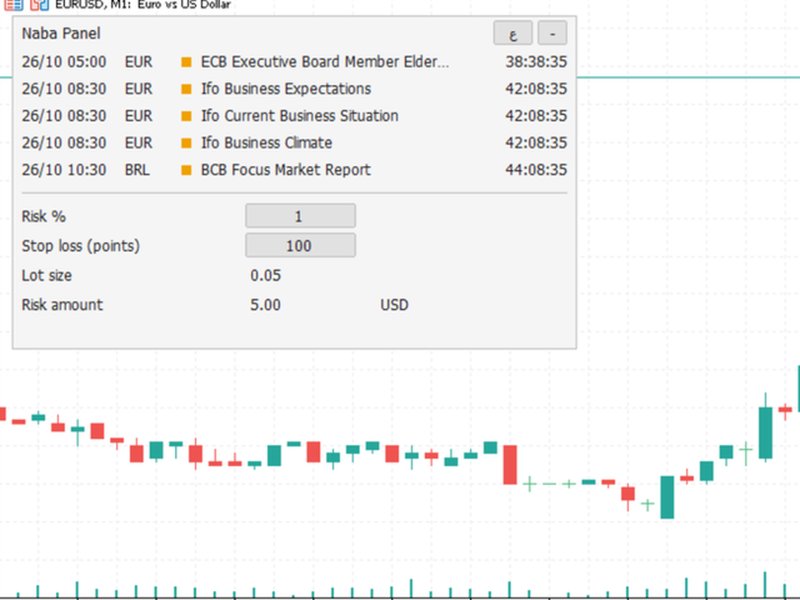Click the 26/10 10:30 event date
Screen dimensions: 800x600
pos(64,170)
